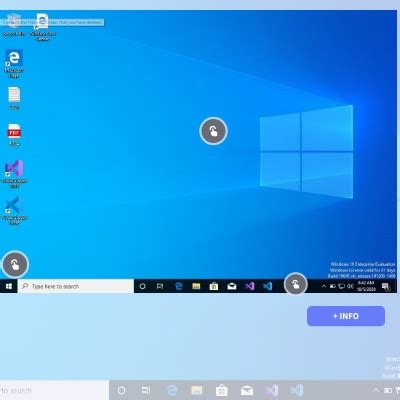Image resolution: width=400 pixels, height=400 pixels.
Task: Select the purple Visual Studio desktop shortcut
Action: [14, 174]
